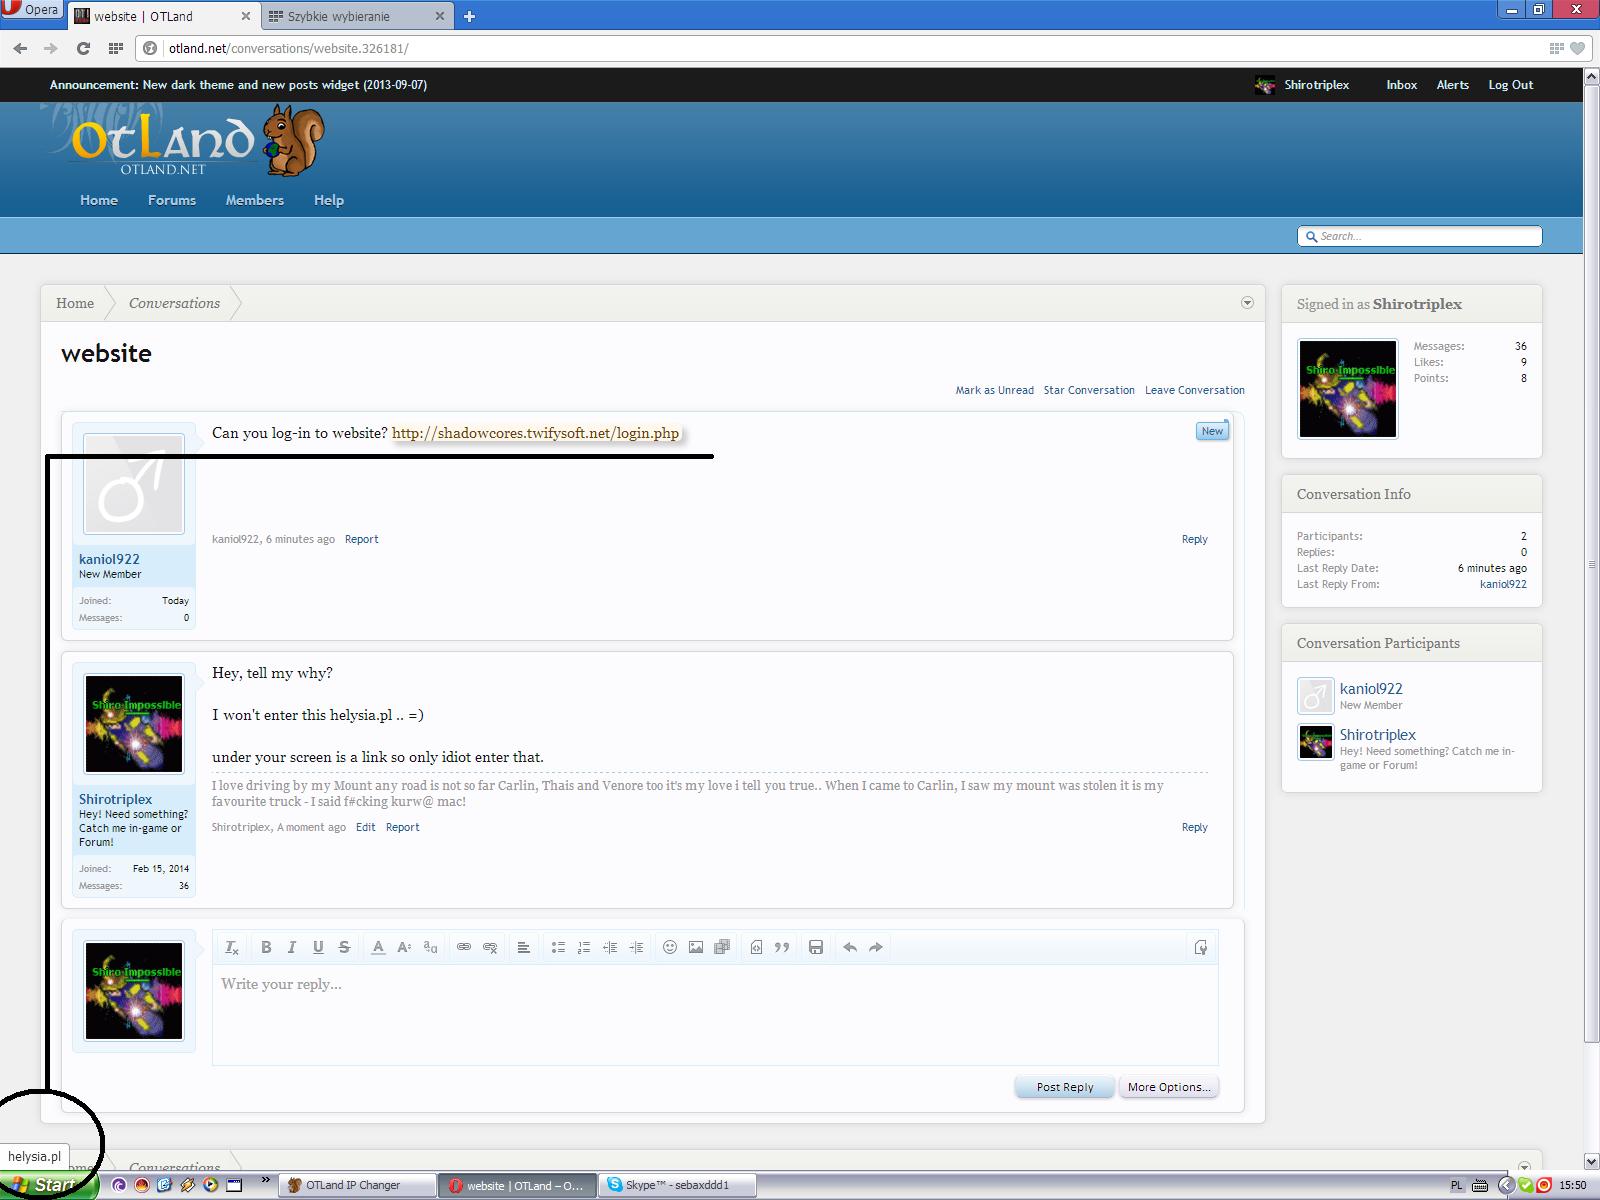Image resolution: width=1600 pixels, height=1200 pixels.
Task: Open the smilies picker
Action: pos(670,947)
